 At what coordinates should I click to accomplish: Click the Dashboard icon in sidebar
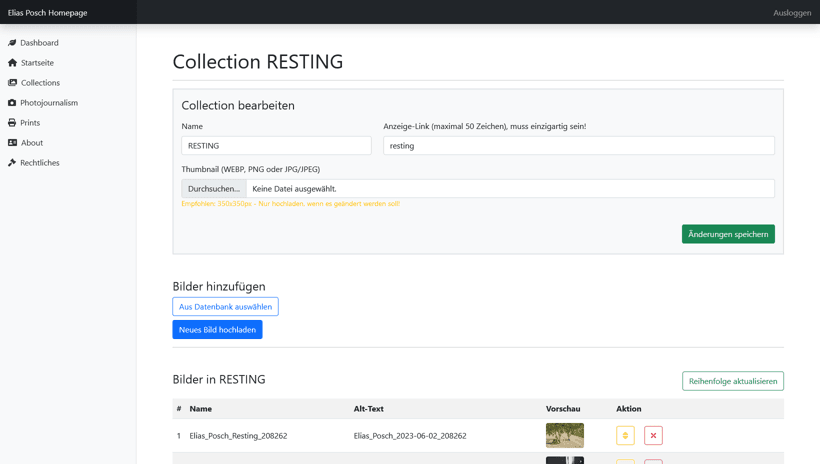12,43
